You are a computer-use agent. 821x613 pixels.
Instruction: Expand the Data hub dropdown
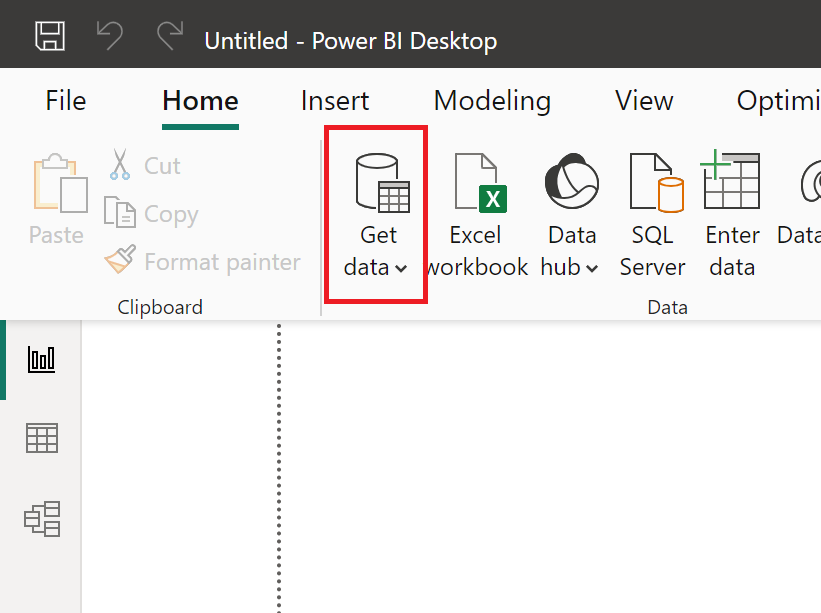(571, 215)
